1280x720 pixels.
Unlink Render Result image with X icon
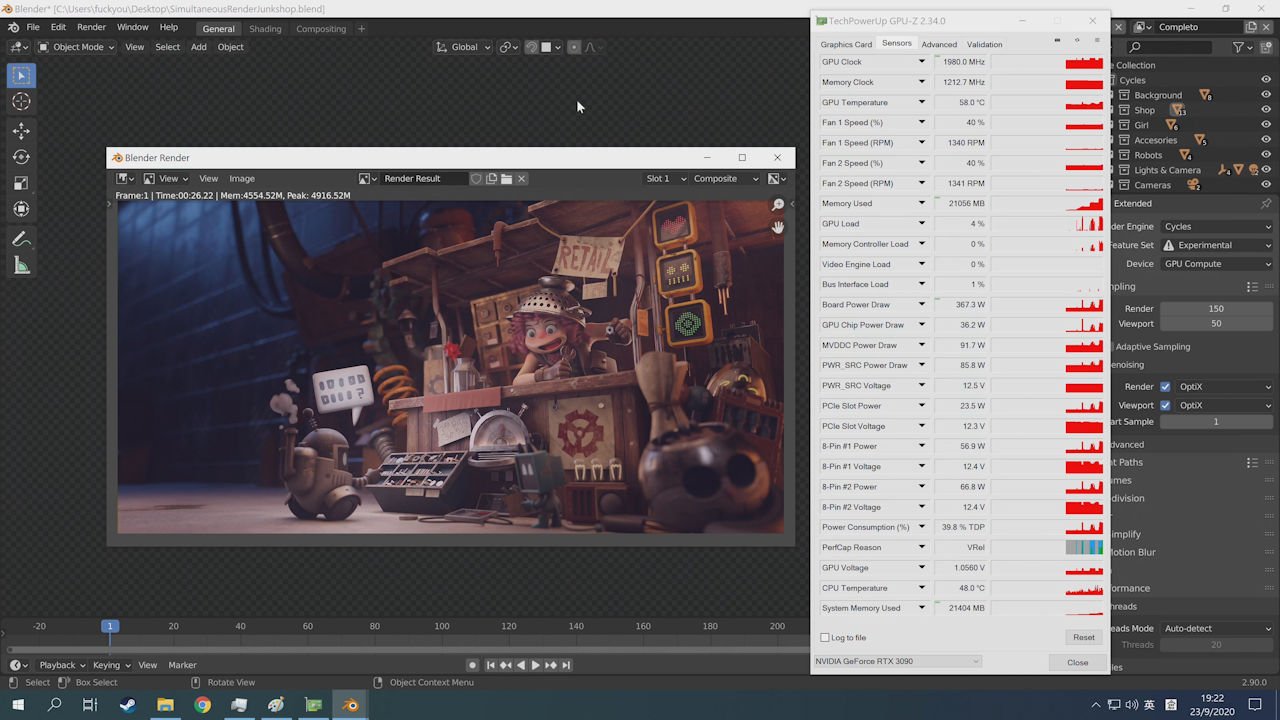522,179
